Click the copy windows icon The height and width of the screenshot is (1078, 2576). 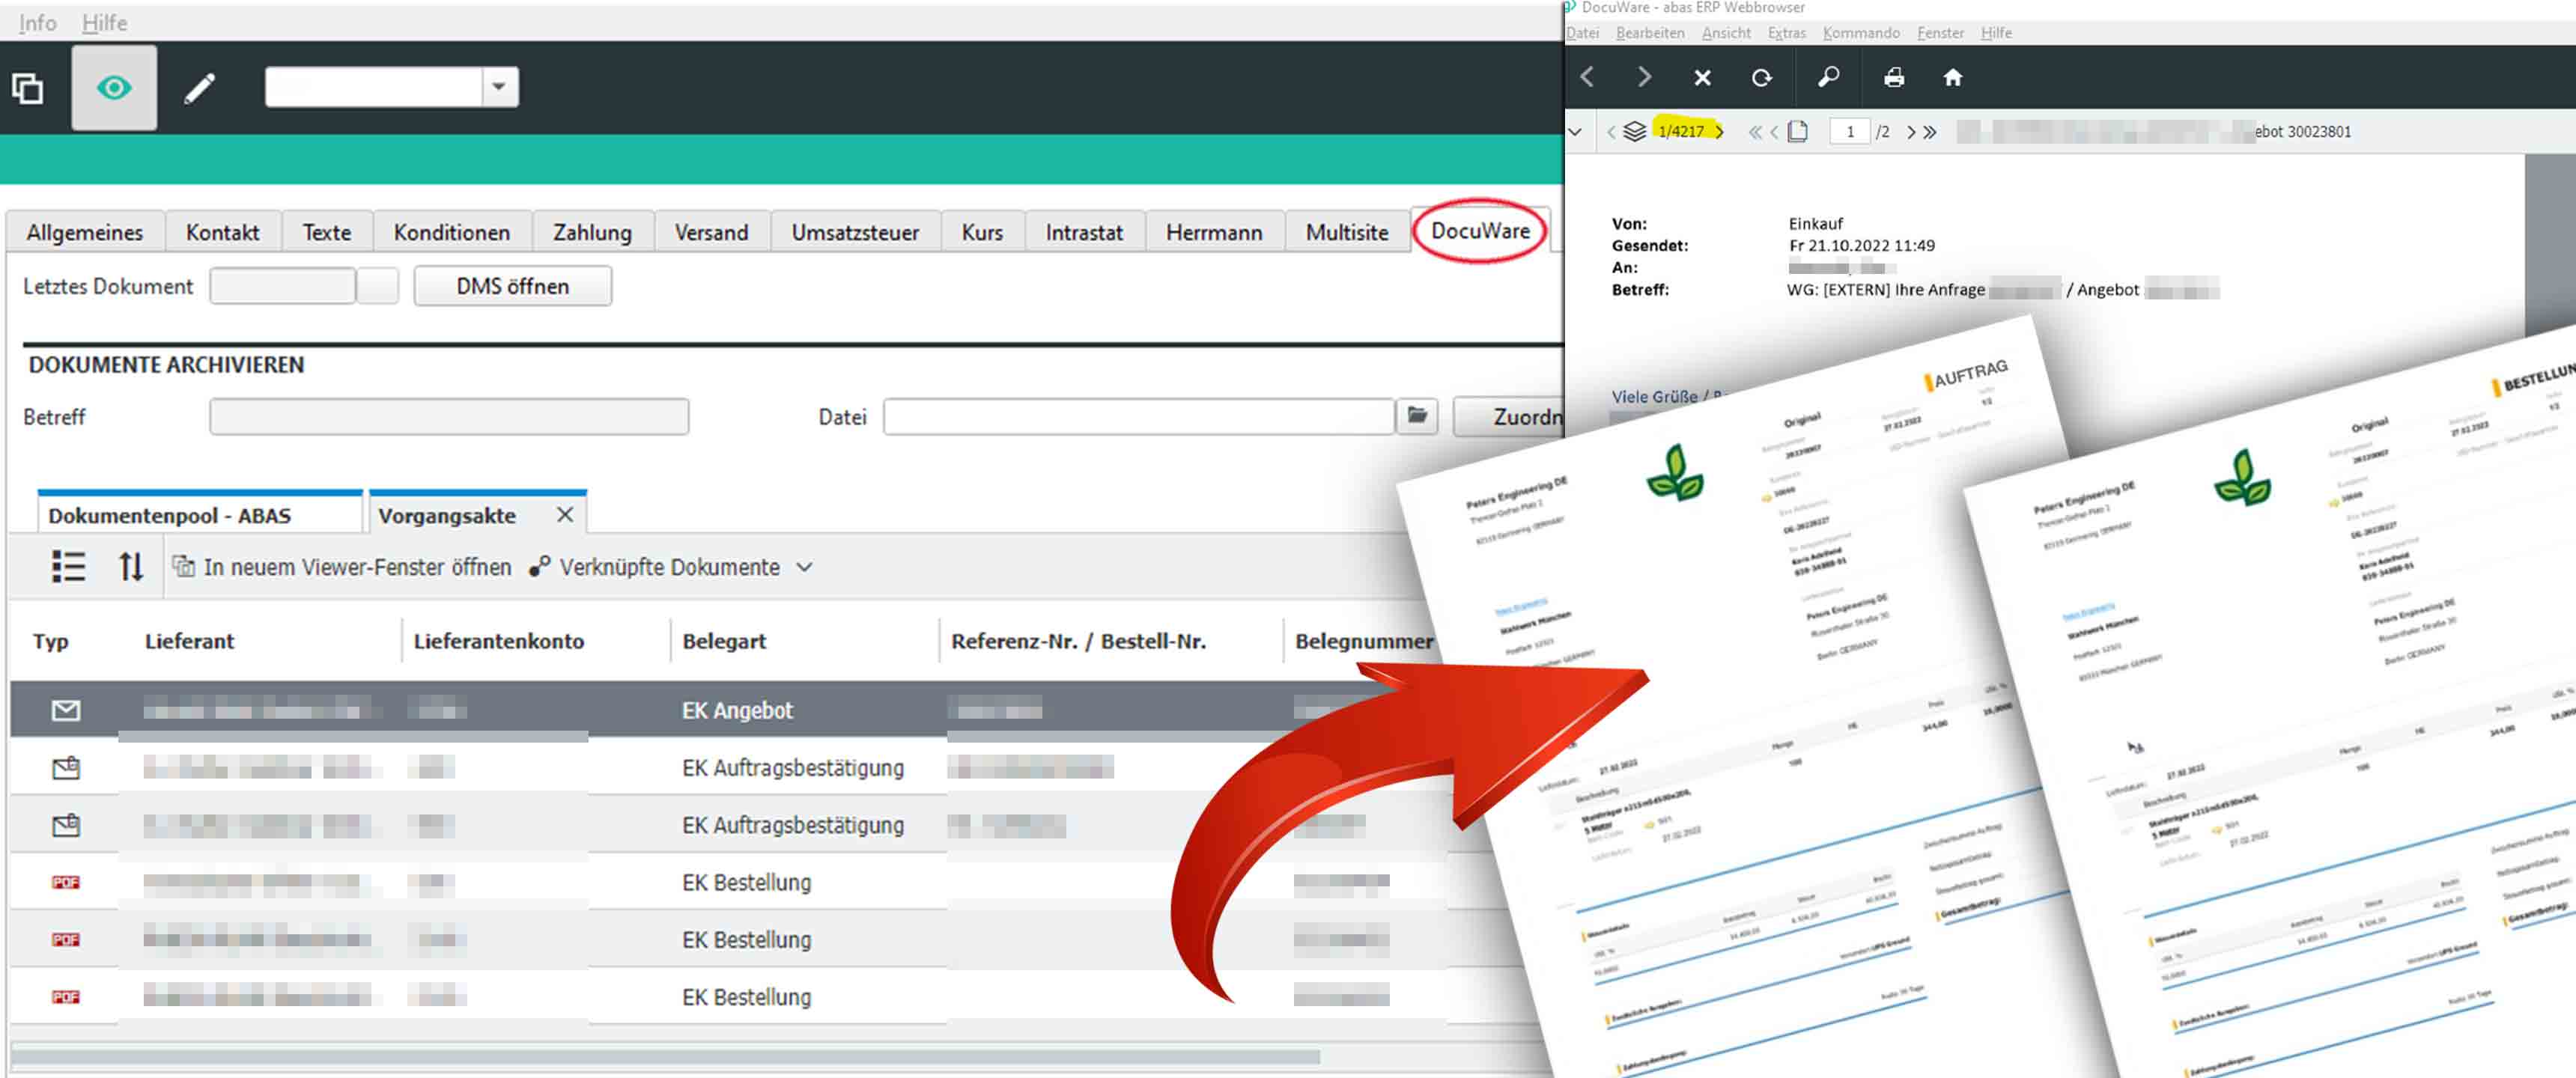point(28,88)
